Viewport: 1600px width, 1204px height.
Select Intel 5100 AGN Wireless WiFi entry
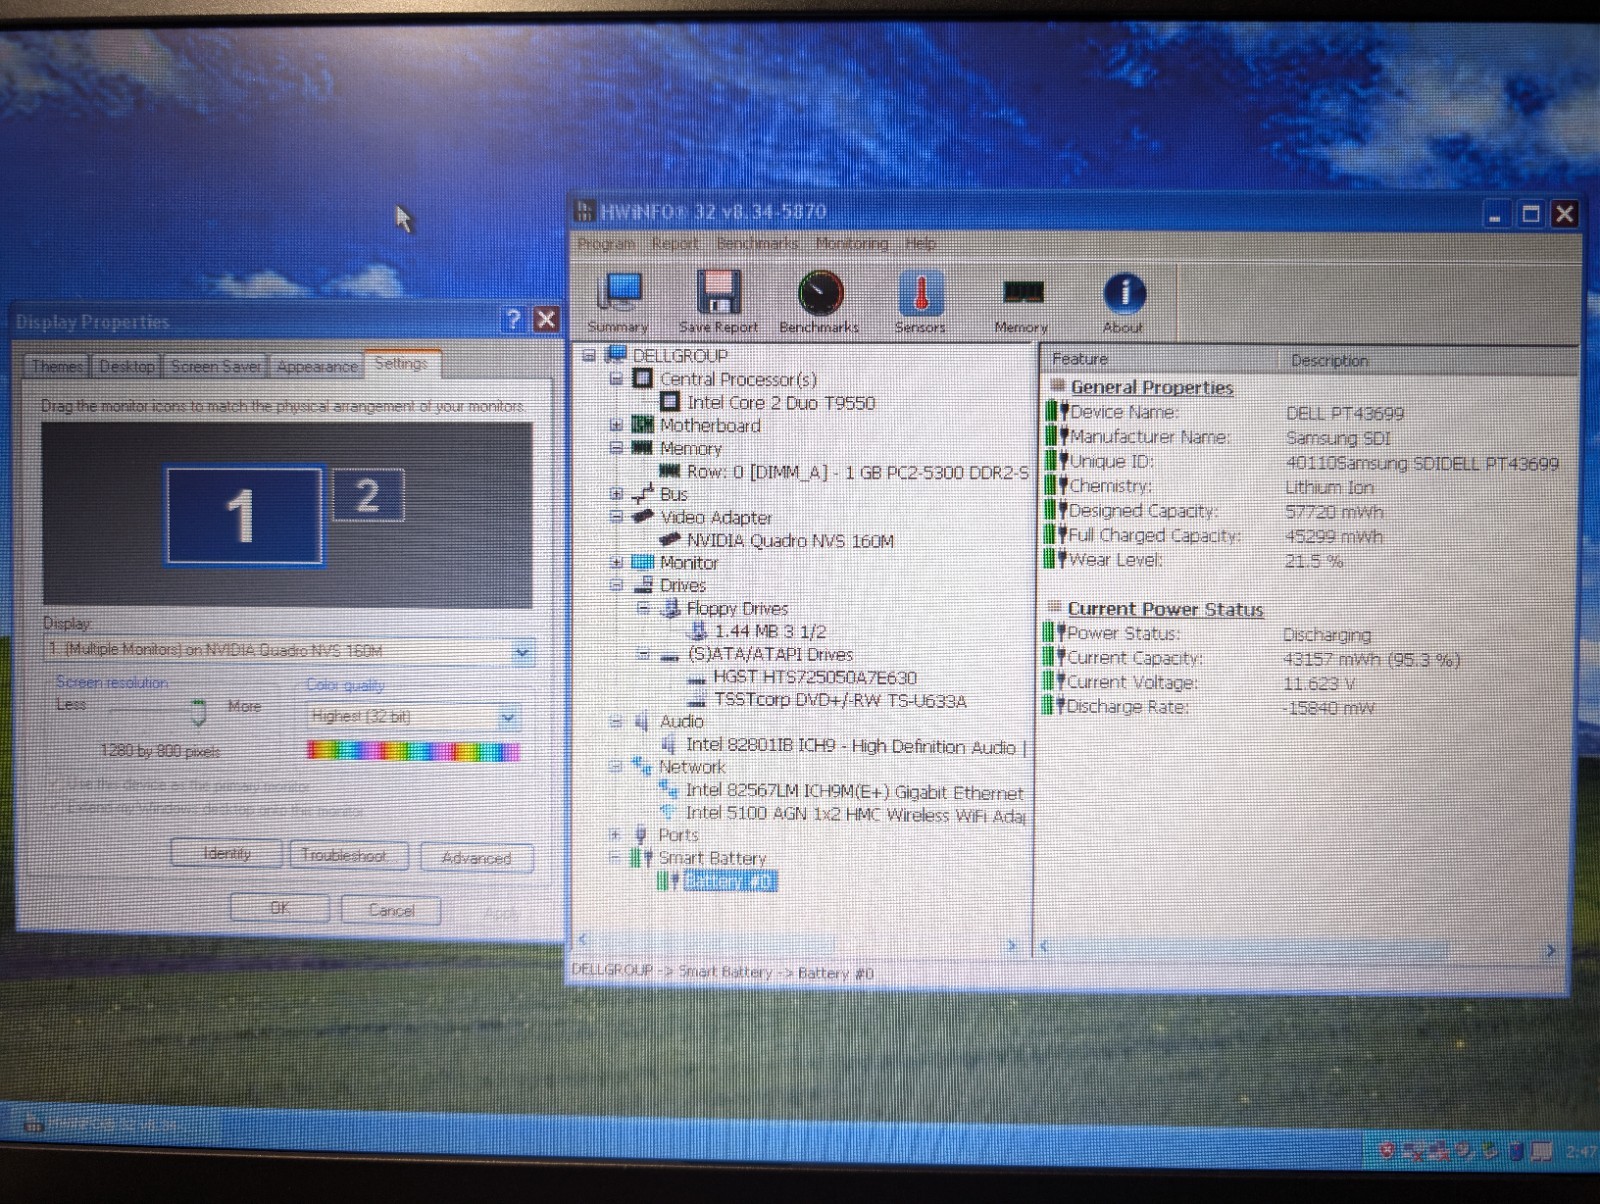[855, 814]
